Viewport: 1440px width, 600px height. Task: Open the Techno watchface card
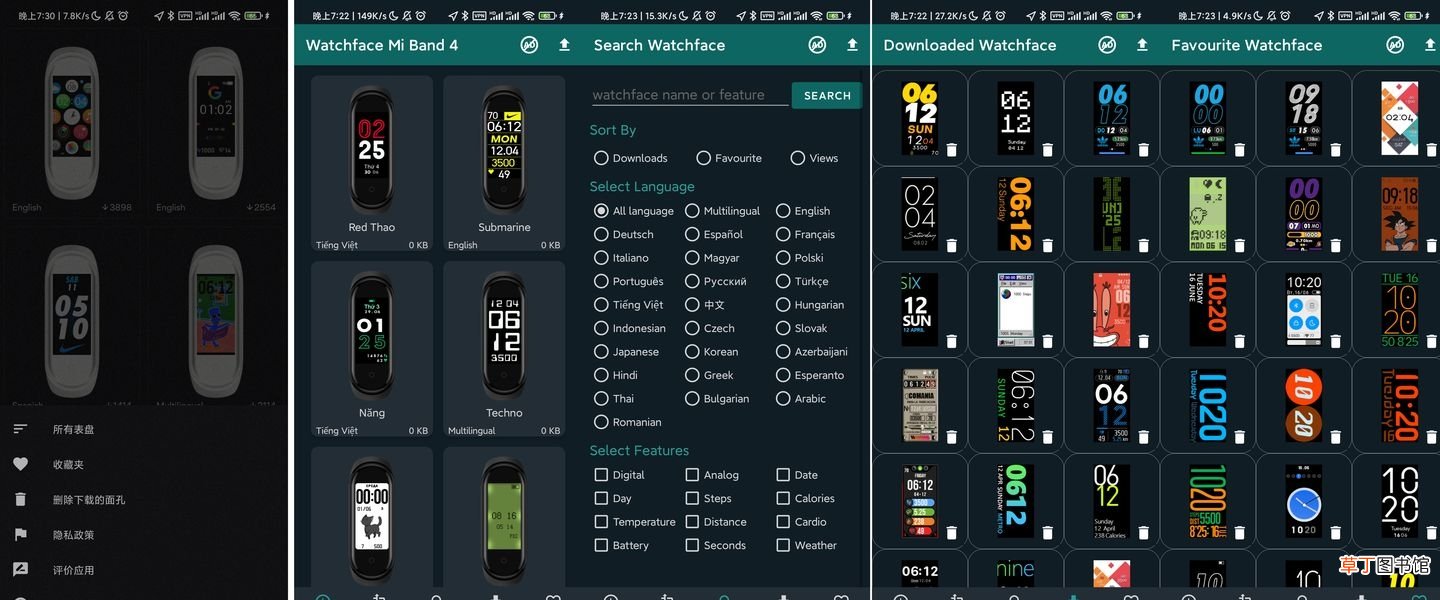pos(504,350)
